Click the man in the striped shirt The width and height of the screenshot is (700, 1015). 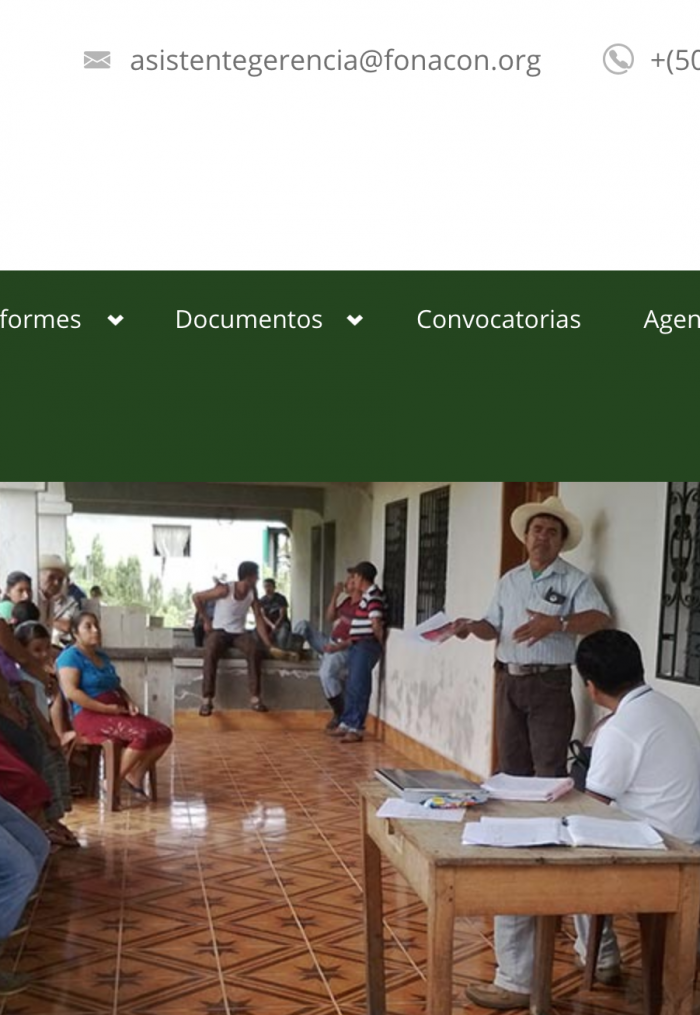(x=361, y=651)
